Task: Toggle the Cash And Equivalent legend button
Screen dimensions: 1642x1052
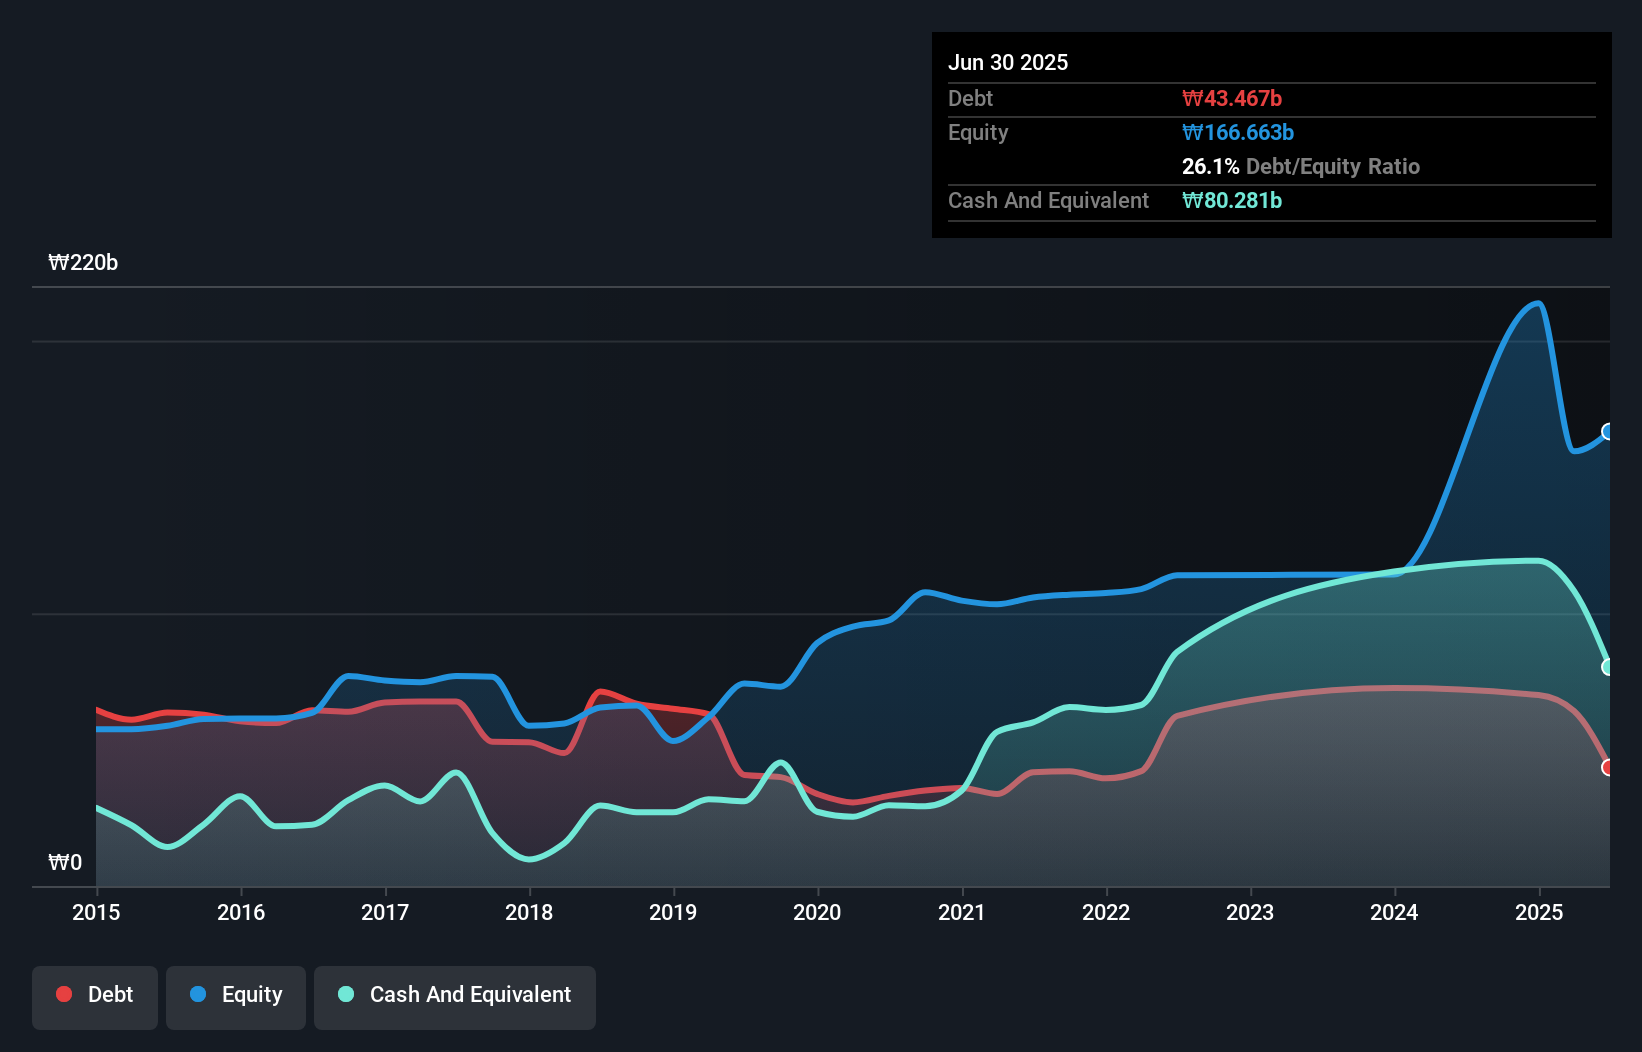Action: click(x=455, y=997)
